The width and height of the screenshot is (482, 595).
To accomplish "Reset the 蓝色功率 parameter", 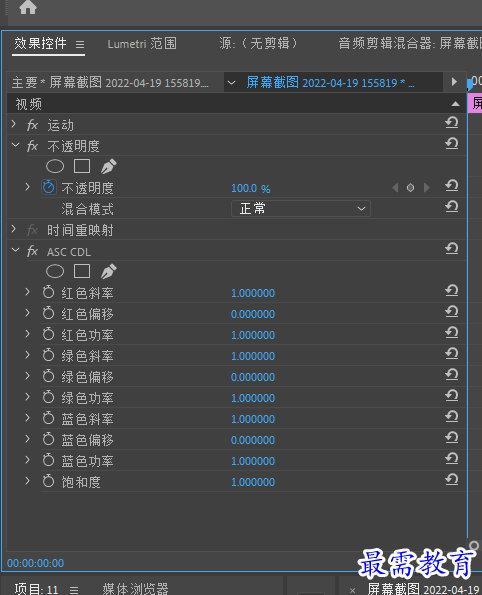I will 452,458.
